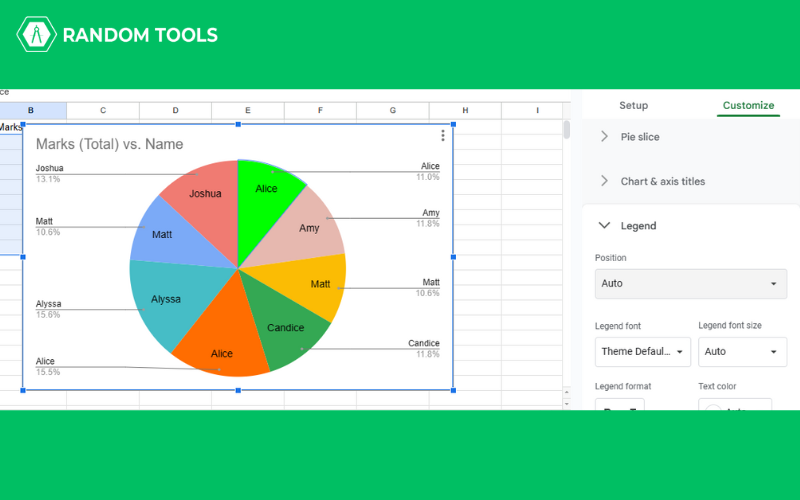Click the Joshua 13.1% legend label
The image size is (800, 500).
point(49,173)
